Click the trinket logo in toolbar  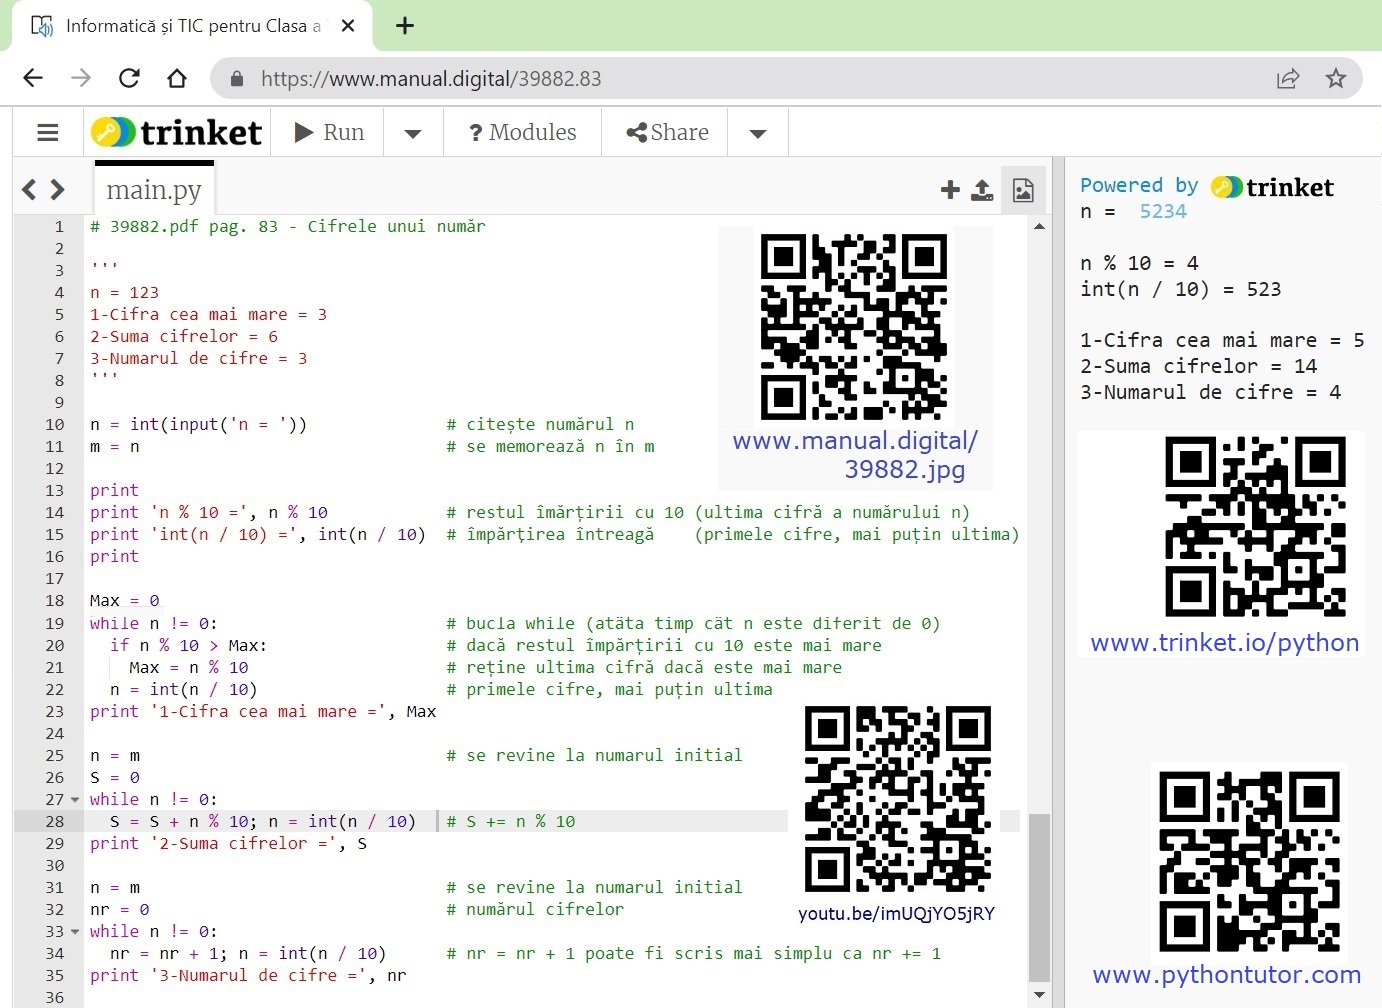coord(177,132)
